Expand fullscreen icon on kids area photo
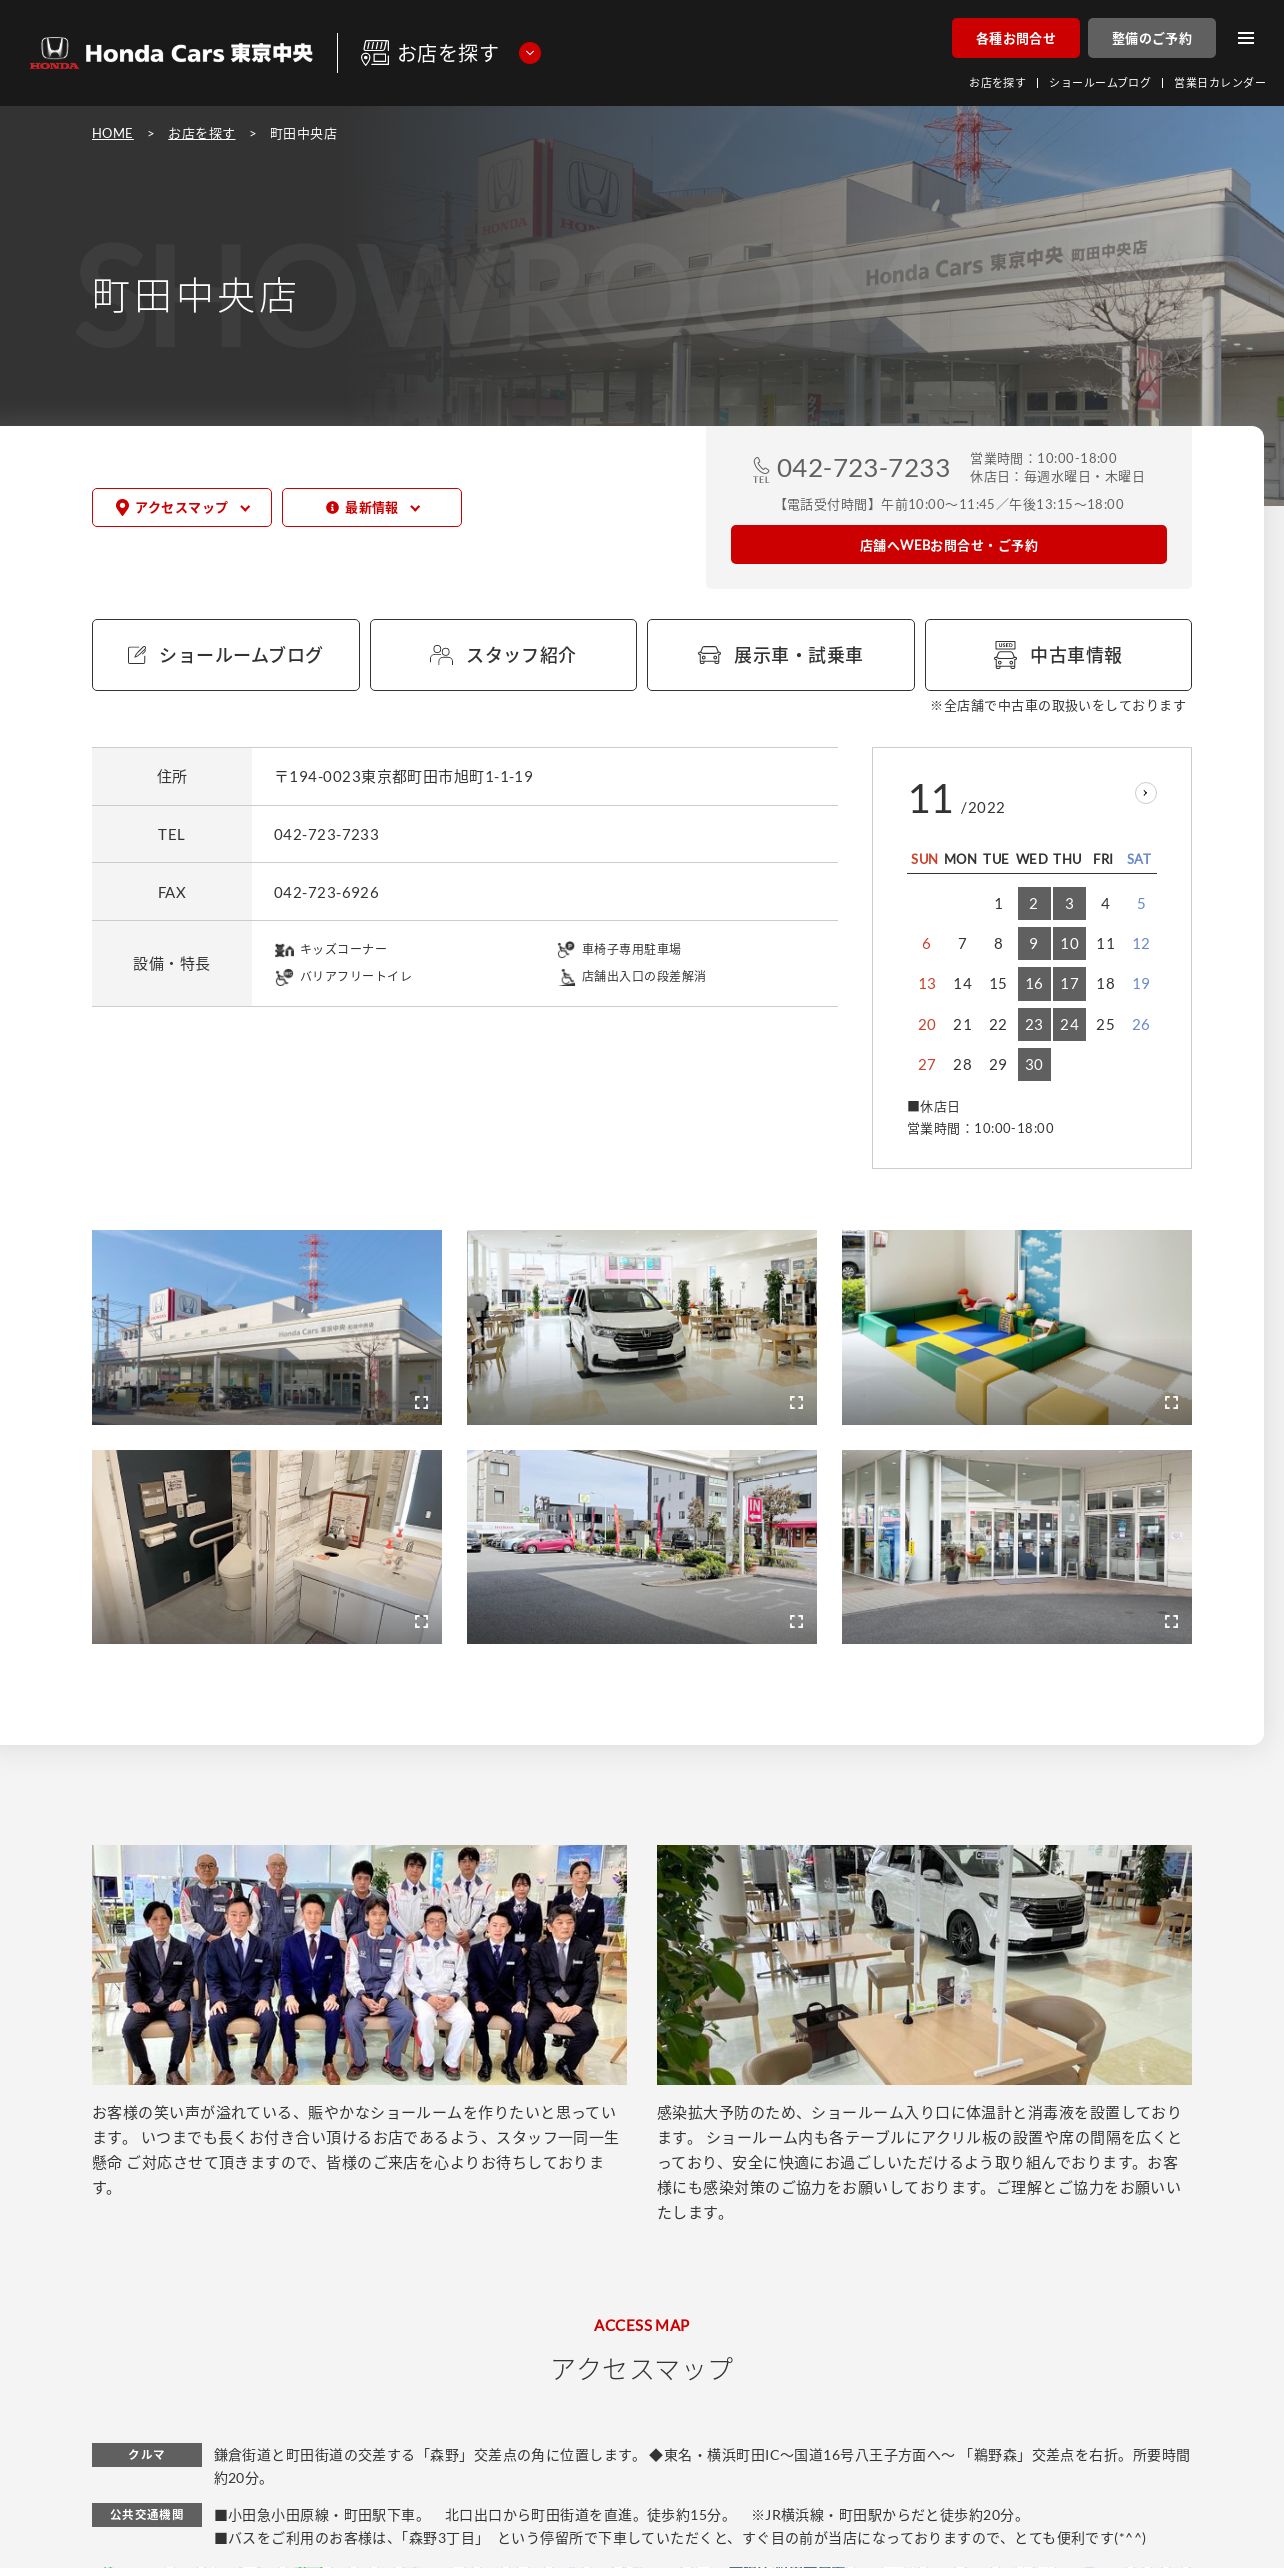 pos(1171,1403)
